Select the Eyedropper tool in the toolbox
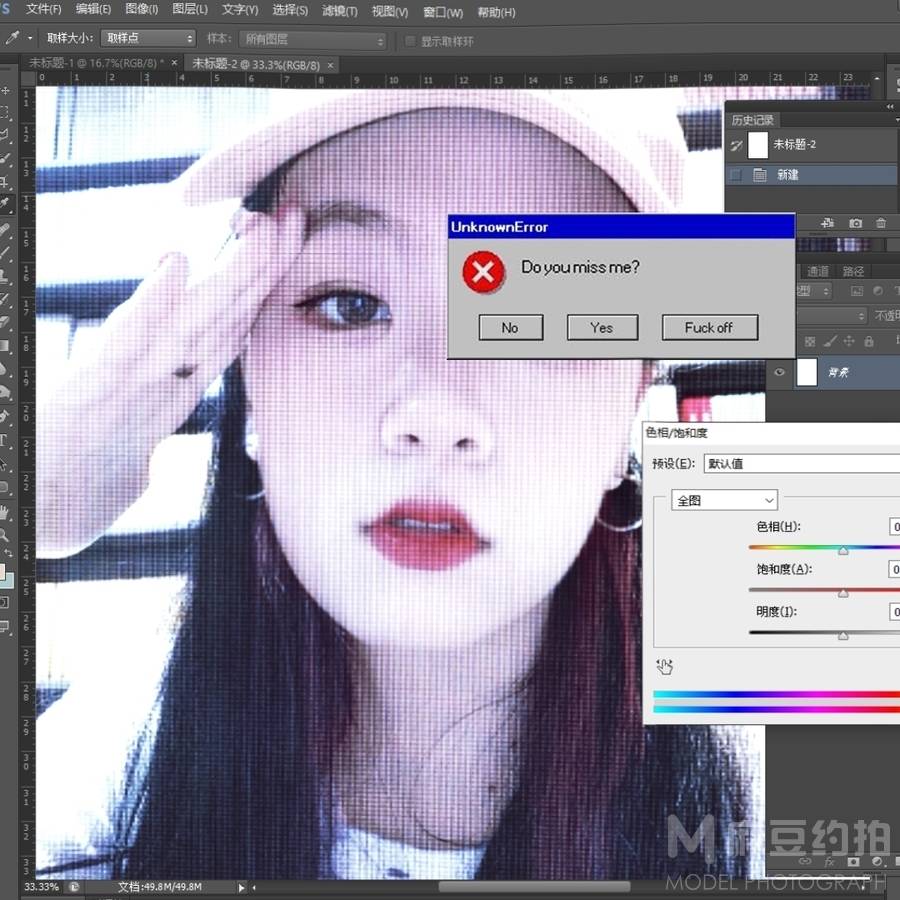Viewport: 900px width, 900px height. (x=5, y=203)
